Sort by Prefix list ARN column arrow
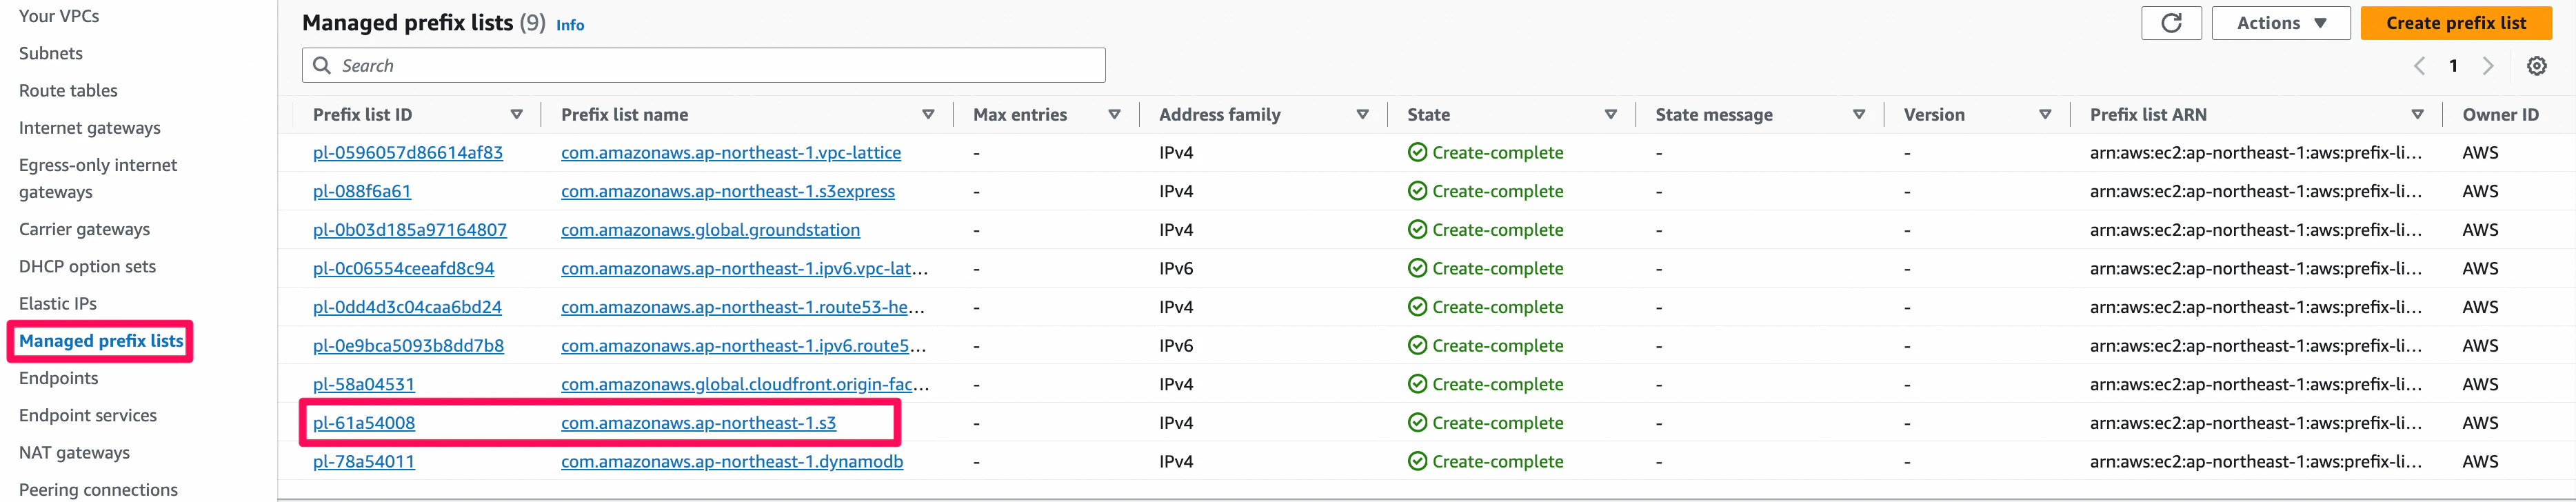 point(2417,115)
